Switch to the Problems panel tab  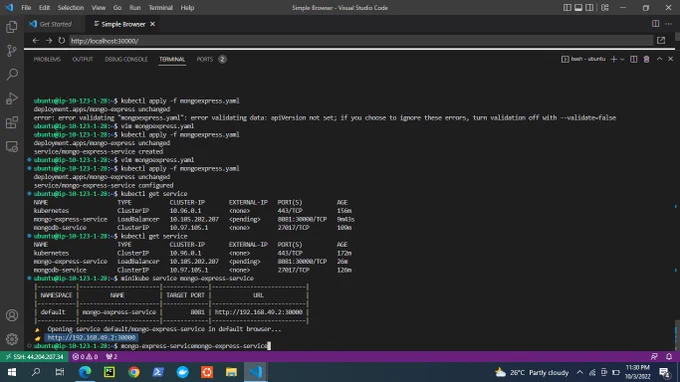(x=47, y=59)
